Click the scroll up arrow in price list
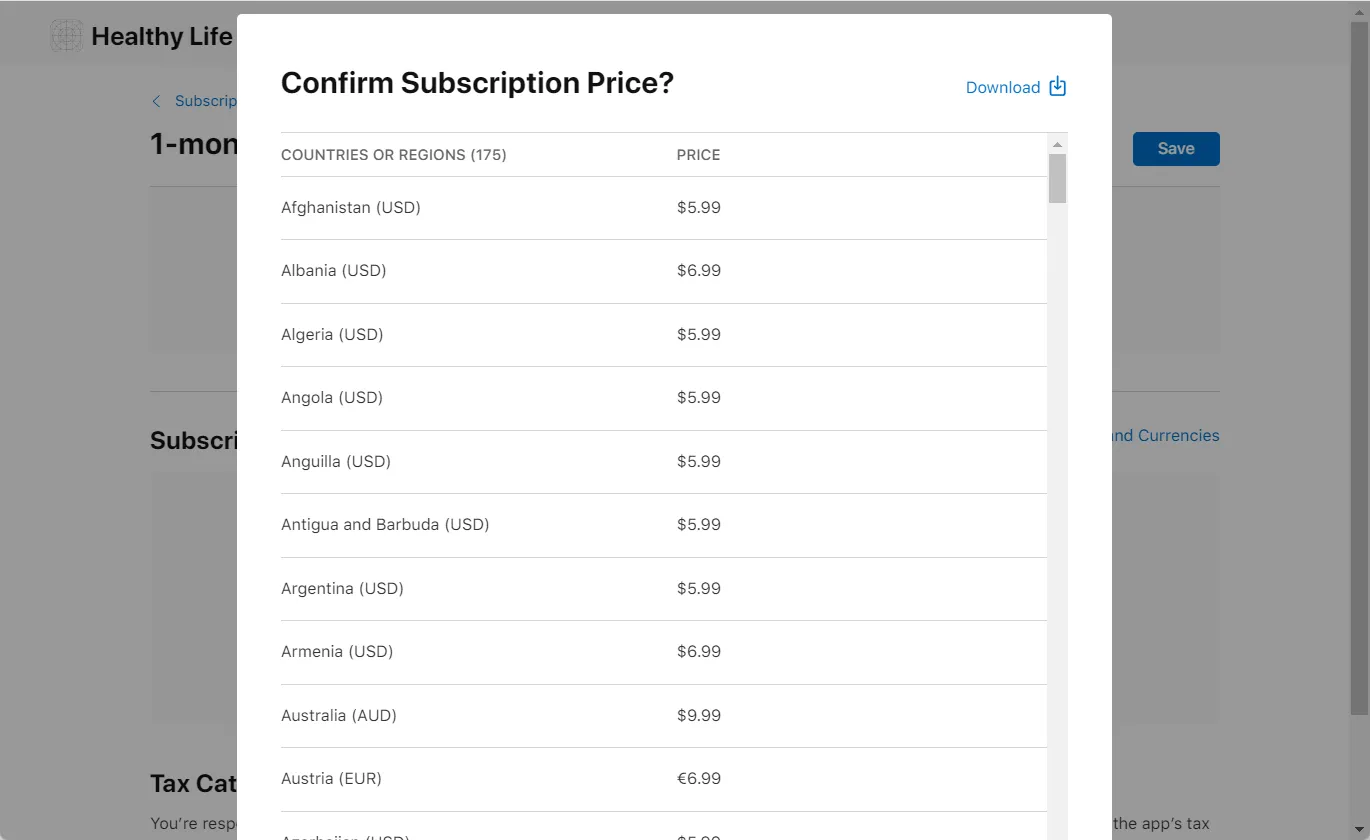Screen dimensions: 1370x840 pyautogui.click(x=1057, y=145)
